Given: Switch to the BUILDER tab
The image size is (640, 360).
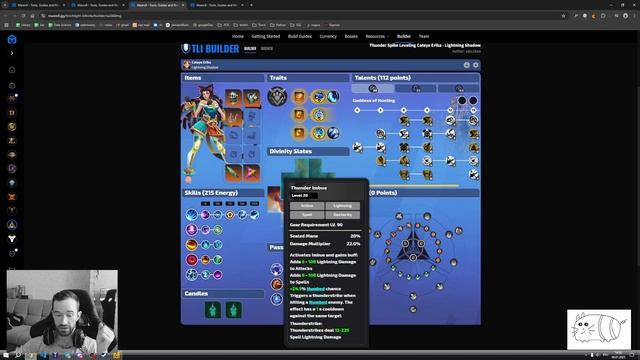Looking at the screenshot, I should (250, 49).
